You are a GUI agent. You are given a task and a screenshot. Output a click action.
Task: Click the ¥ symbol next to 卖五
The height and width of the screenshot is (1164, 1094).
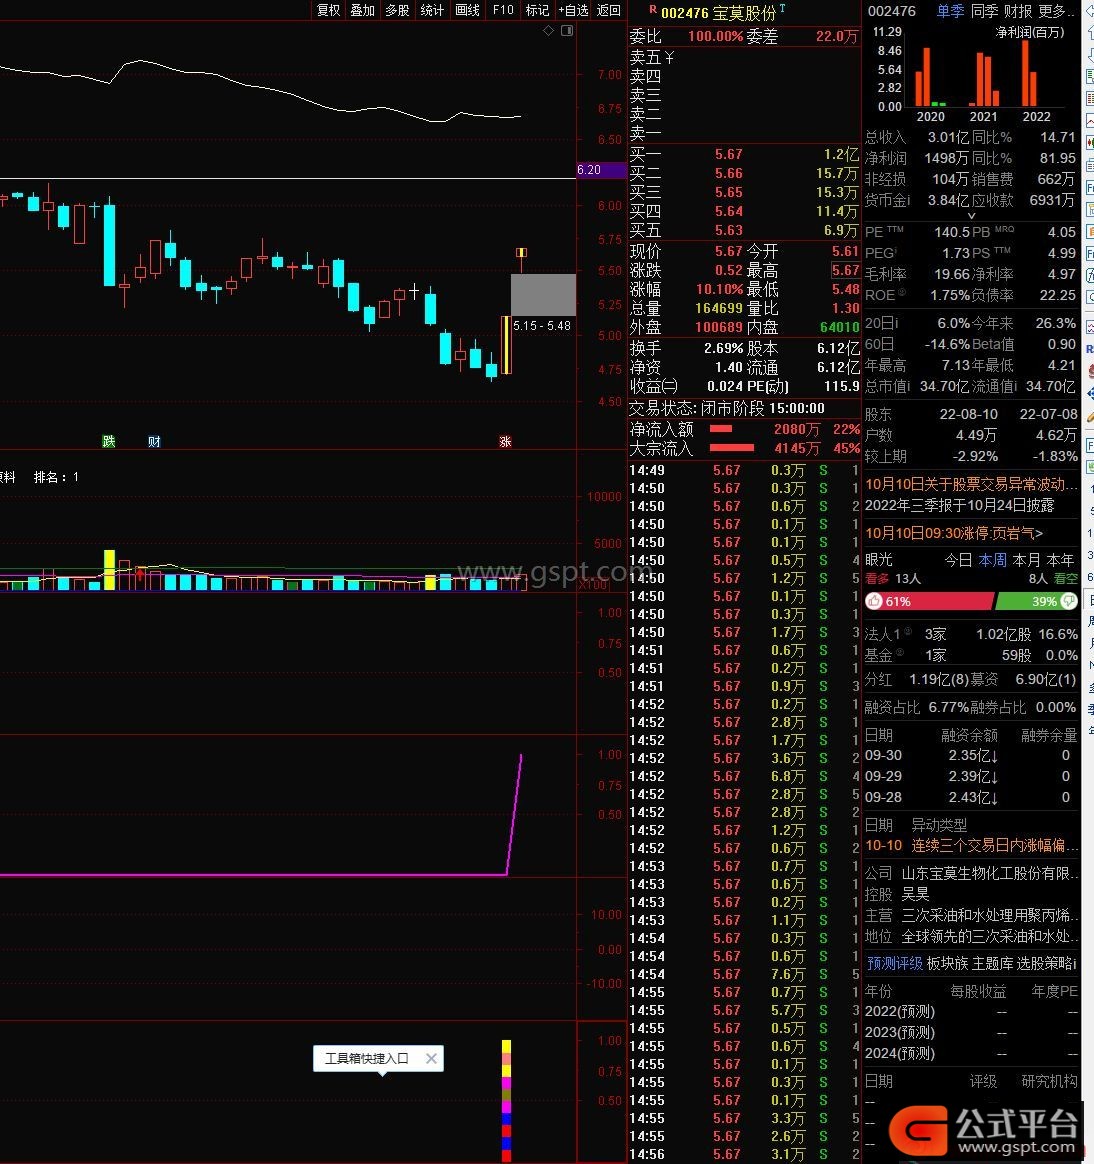click(669, 57)
